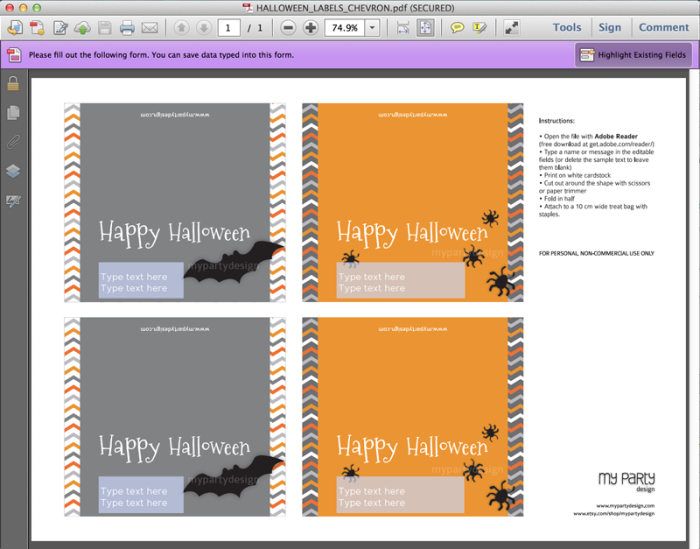Go to the next page arrow
The image size is (700, 549).
(x=203, y=27)
